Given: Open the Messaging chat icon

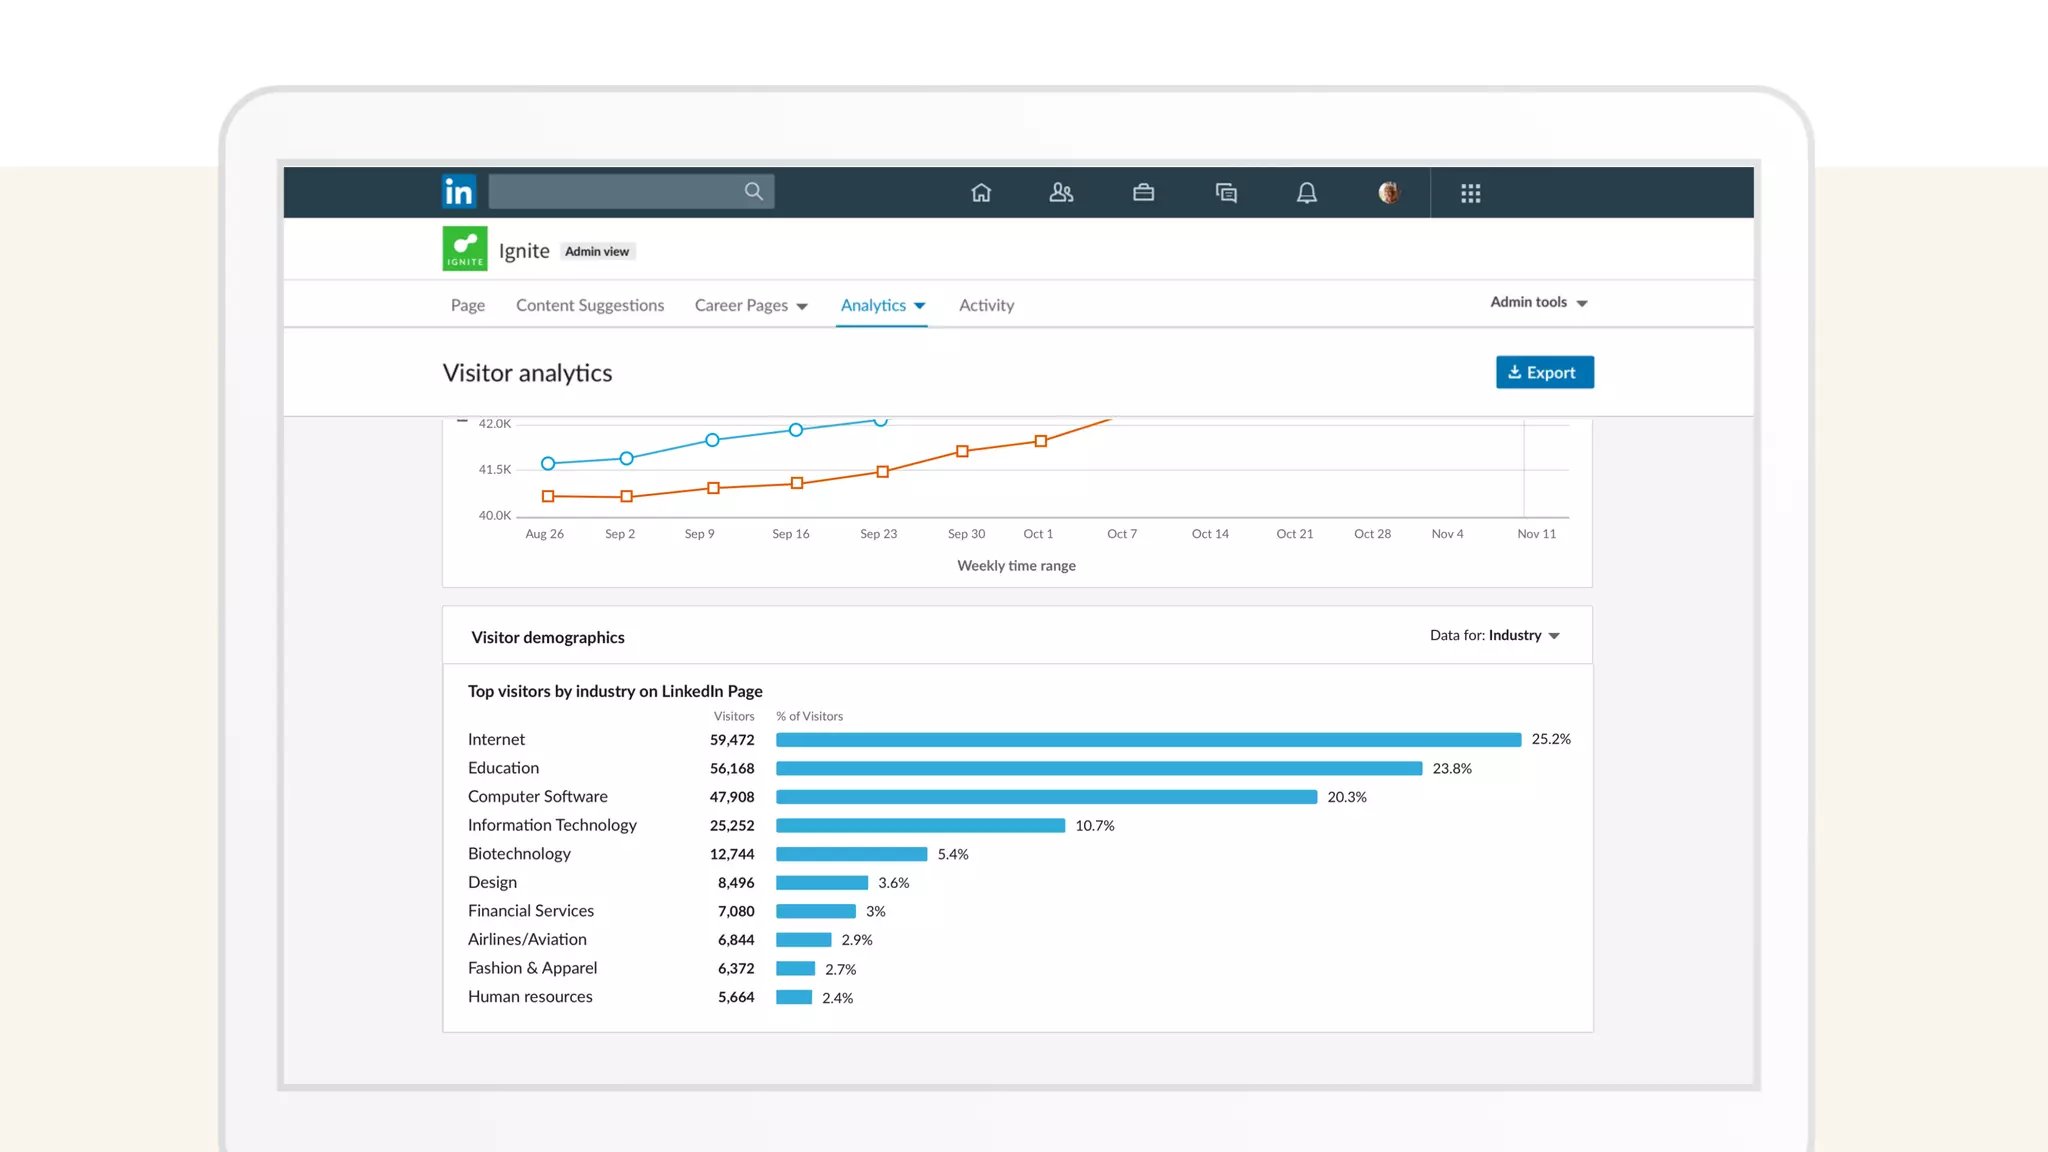Looking at the screenshot, I should tap(1226, 193).
